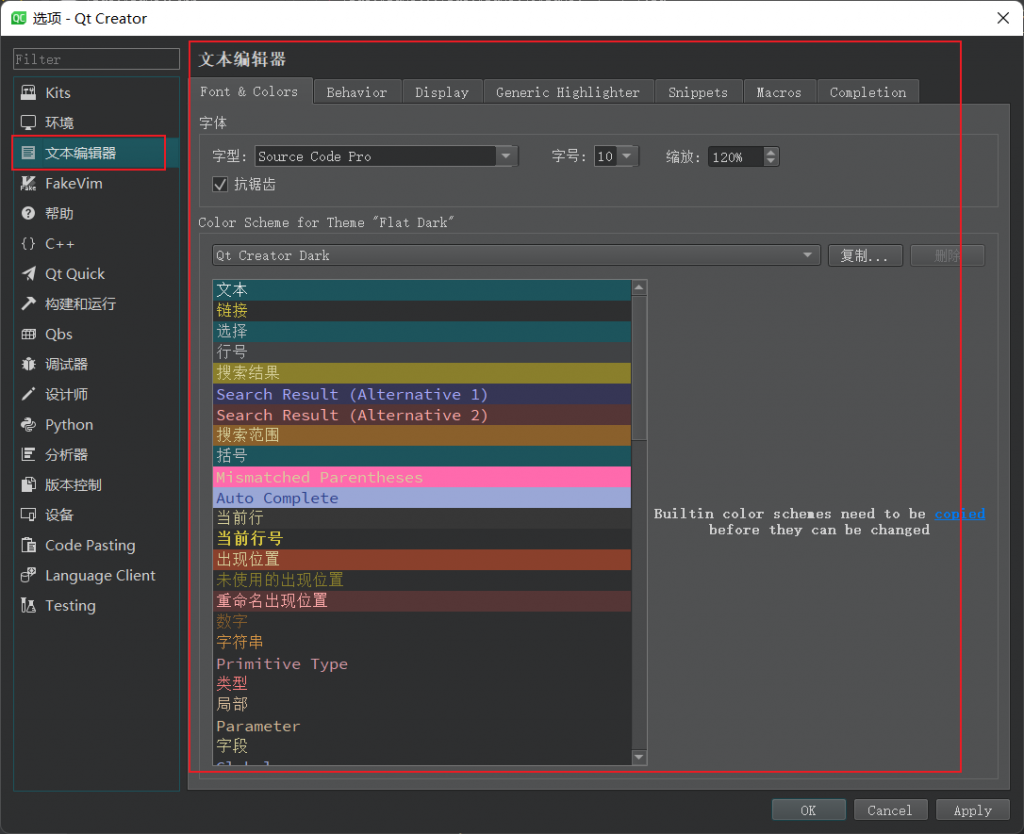Select the Mismatched Parentheses color entry
The width and height of the screenshot is (1024, 834).
point(422,477)
